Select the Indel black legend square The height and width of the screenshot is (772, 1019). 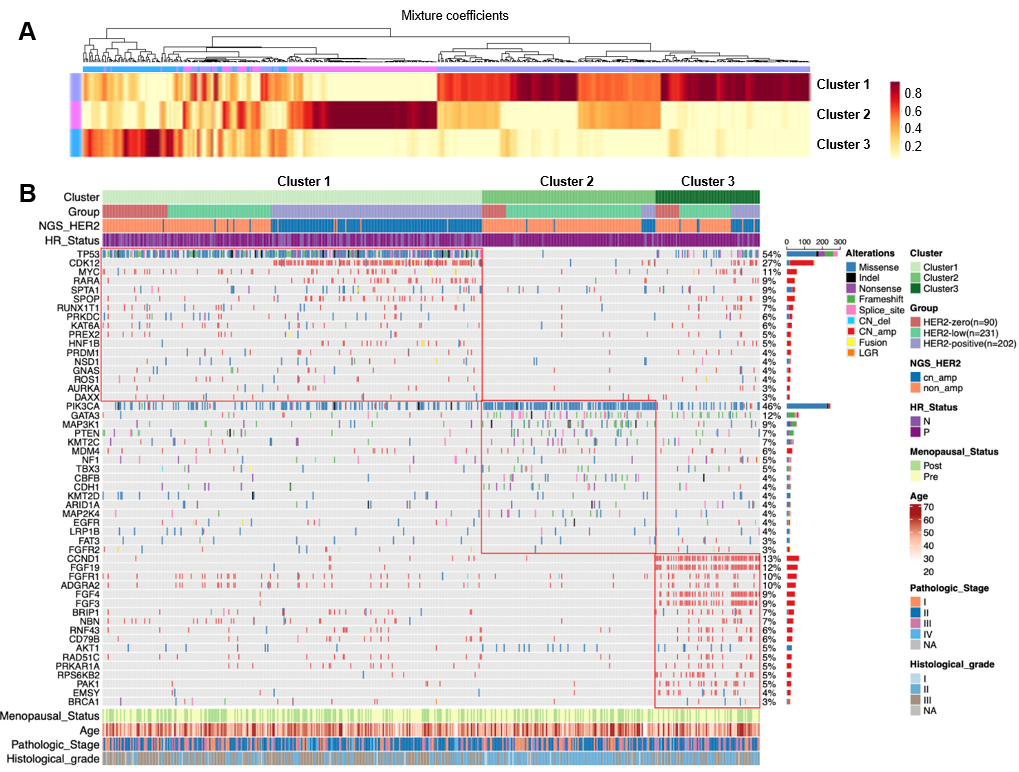[851, 279]
